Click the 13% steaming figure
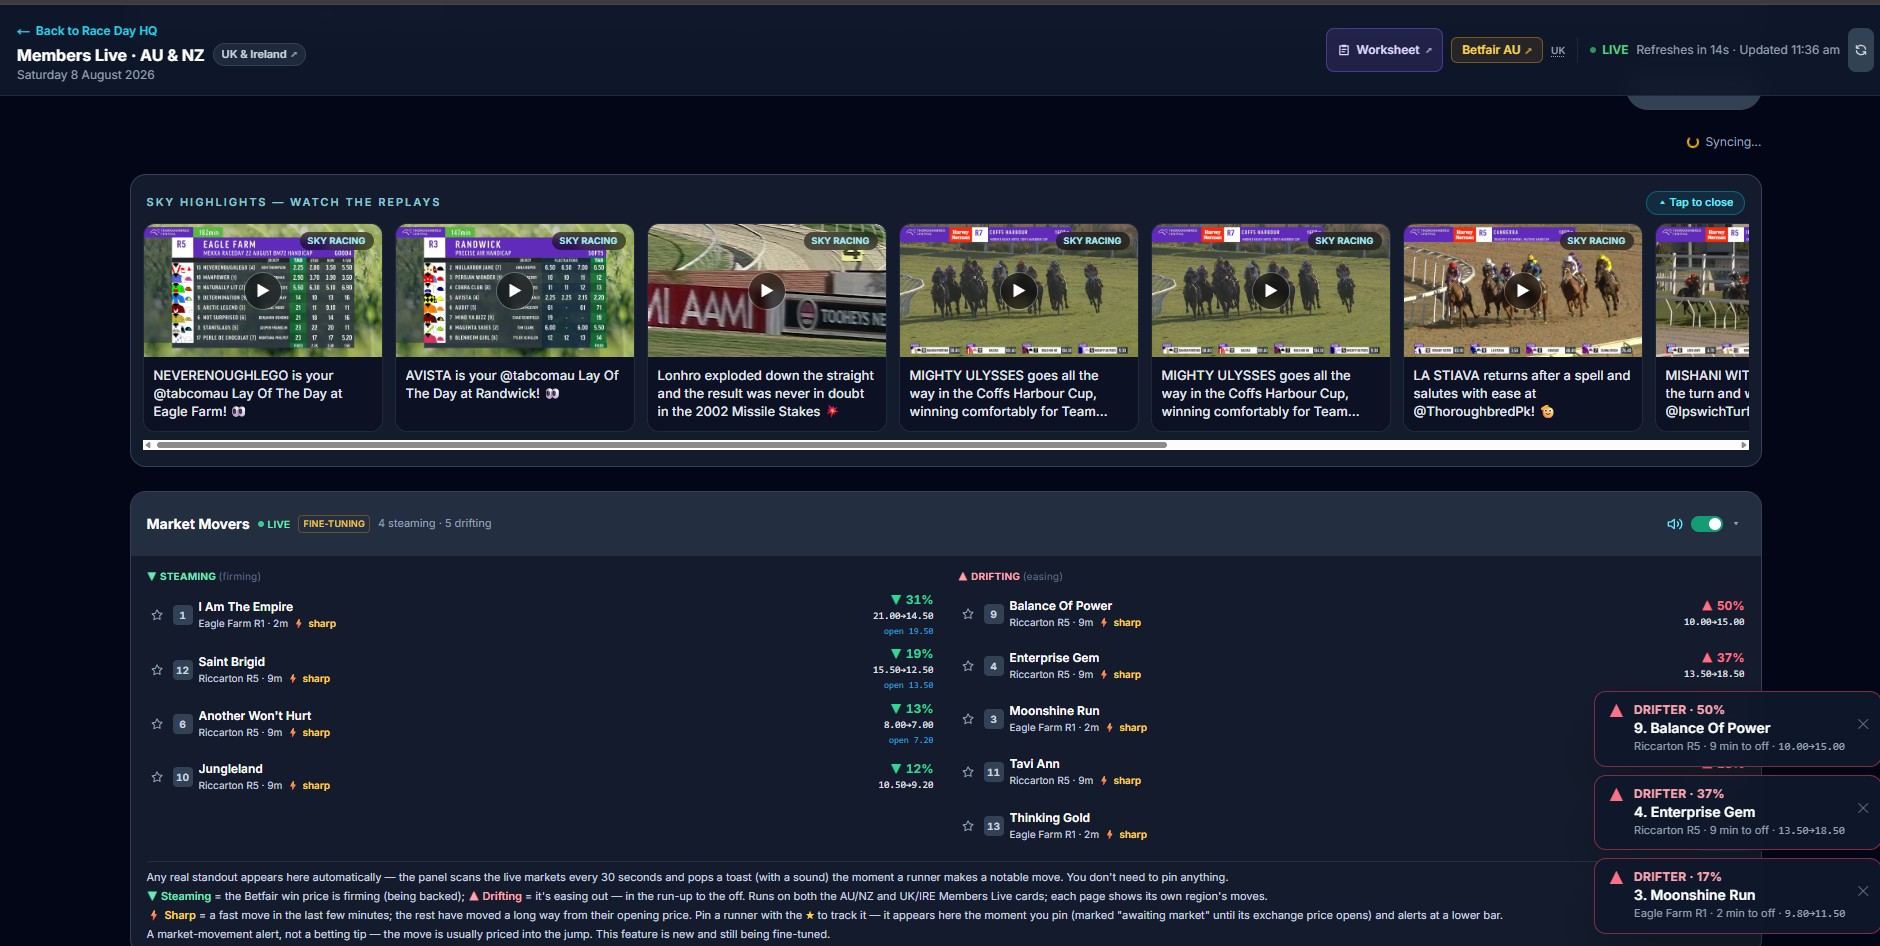 tap(912, 709)
